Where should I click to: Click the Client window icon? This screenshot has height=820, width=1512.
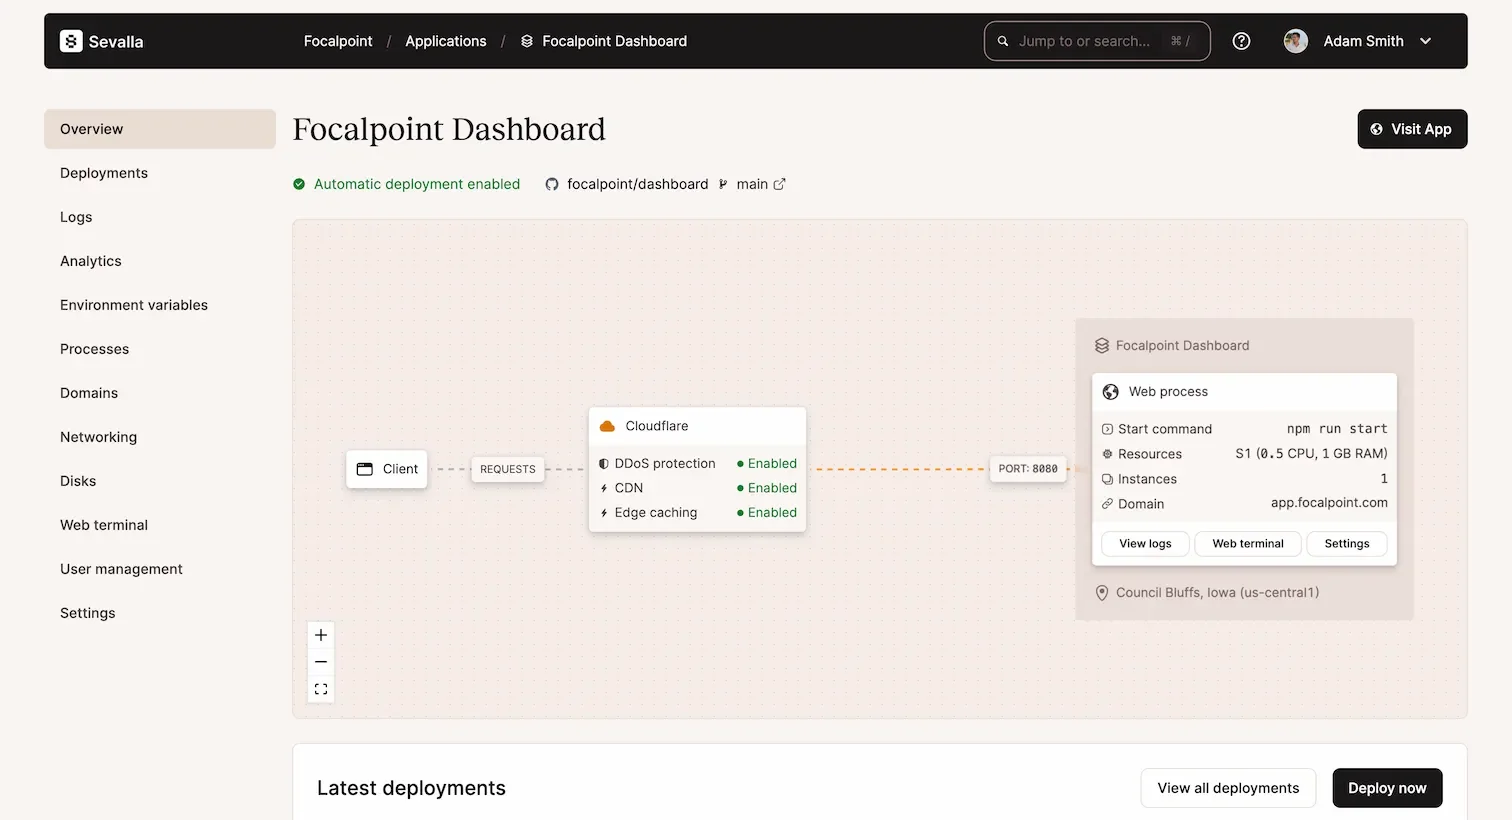tap(365, 469)
